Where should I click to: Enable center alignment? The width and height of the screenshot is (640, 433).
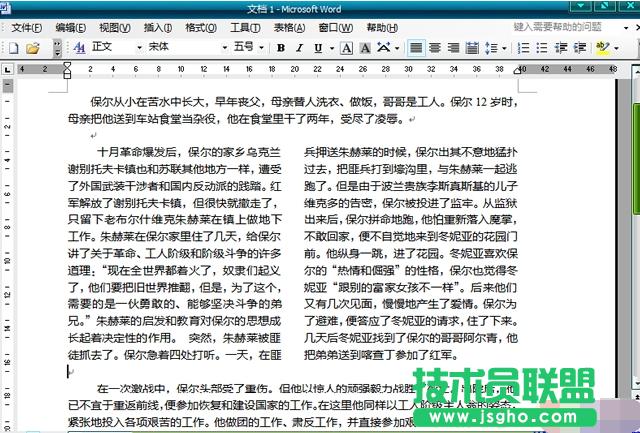(436, 47)
